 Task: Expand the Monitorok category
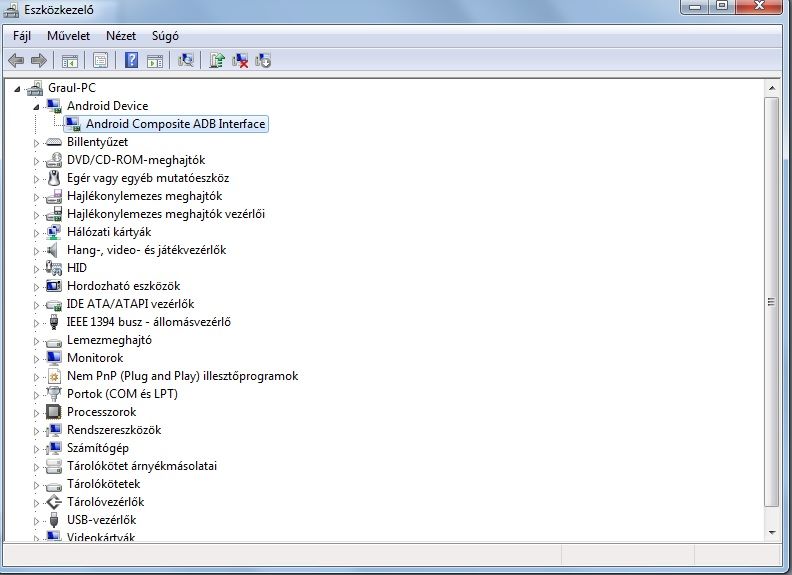pyautogui.click(x=36, y=359)
